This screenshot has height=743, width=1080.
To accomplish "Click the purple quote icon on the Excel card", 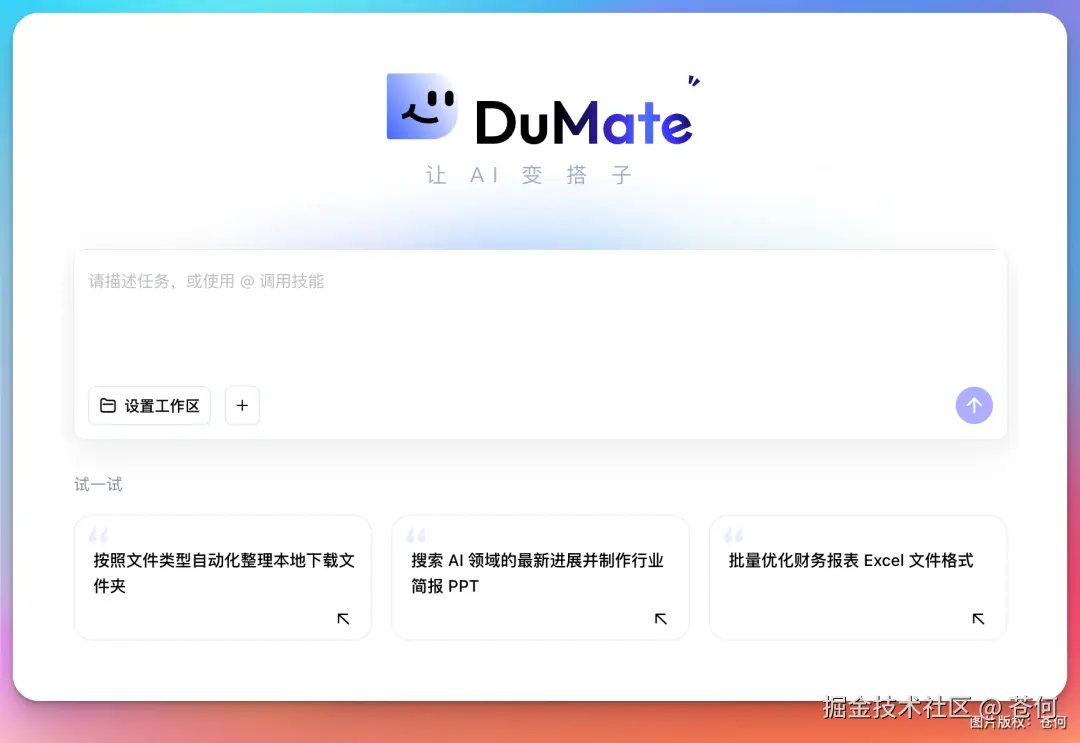I will pyautogui.click(x=733, y=534).
